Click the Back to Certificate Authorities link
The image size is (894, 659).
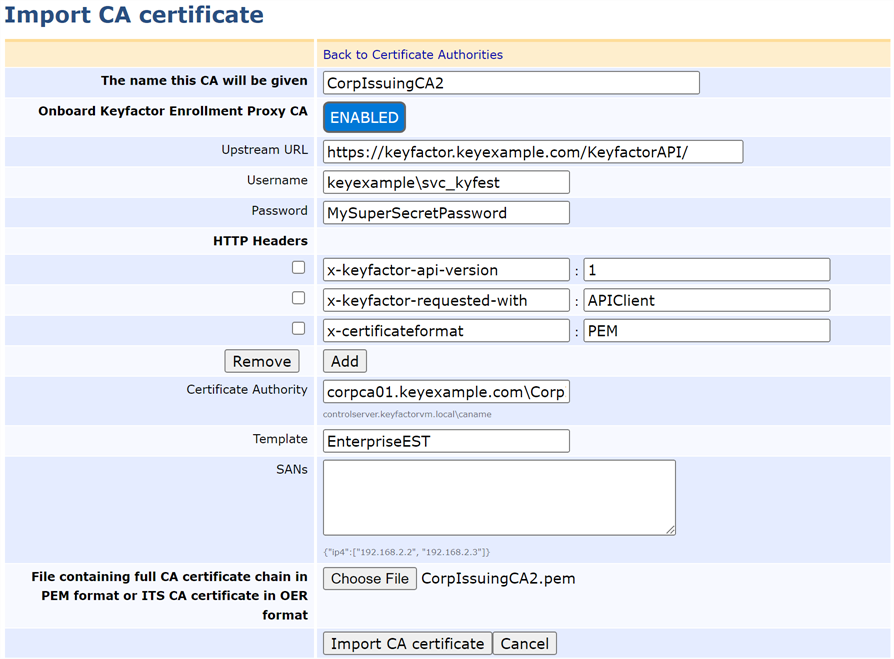click(412, 54)
